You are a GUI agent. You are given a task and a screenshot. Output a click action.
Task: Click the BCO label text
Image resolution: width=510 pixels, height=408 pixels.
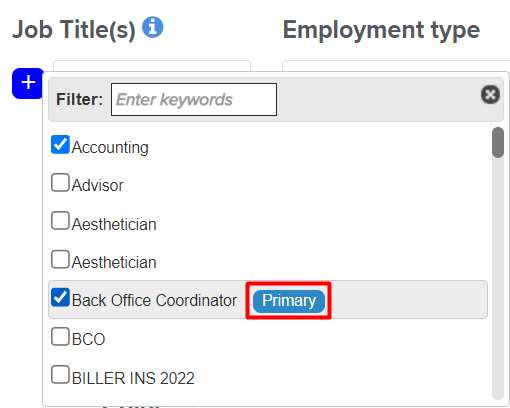click(88, 339)
